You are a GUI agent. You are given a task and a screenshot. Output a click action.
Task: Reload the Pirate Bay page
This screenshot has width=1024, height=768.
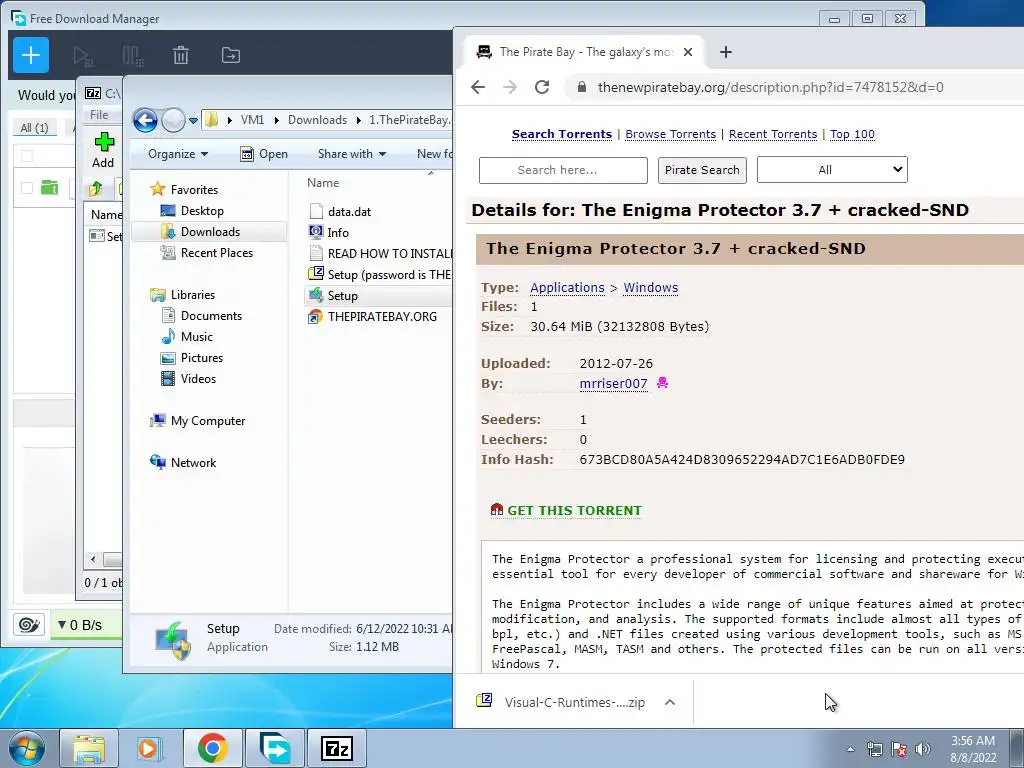click(x=542, y=87)
